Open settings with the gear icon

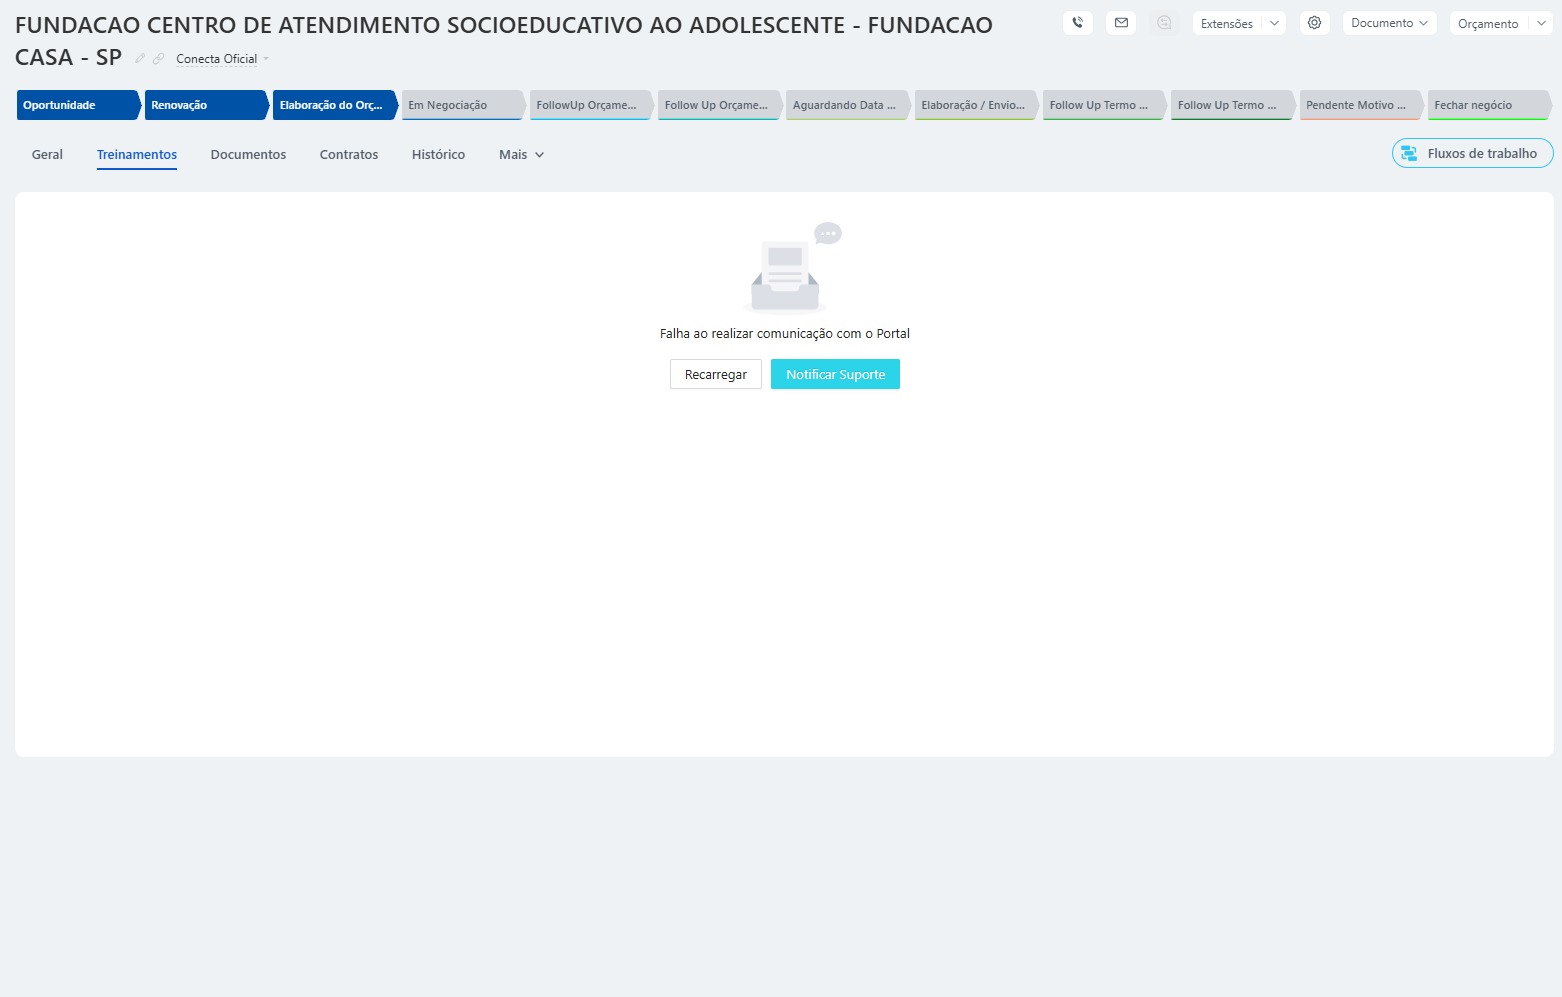1314,23
